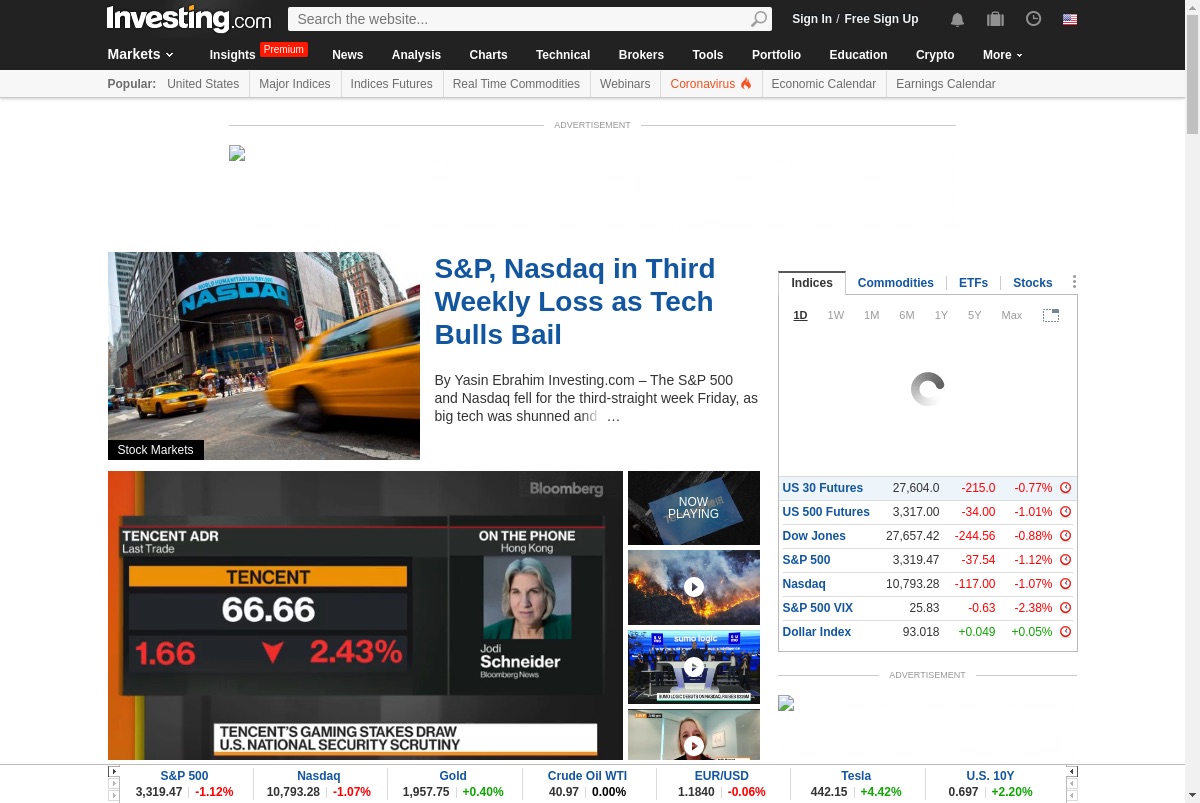1200x803 pixels.
Task: Open the Charts menu
Action: click(488, 55)
